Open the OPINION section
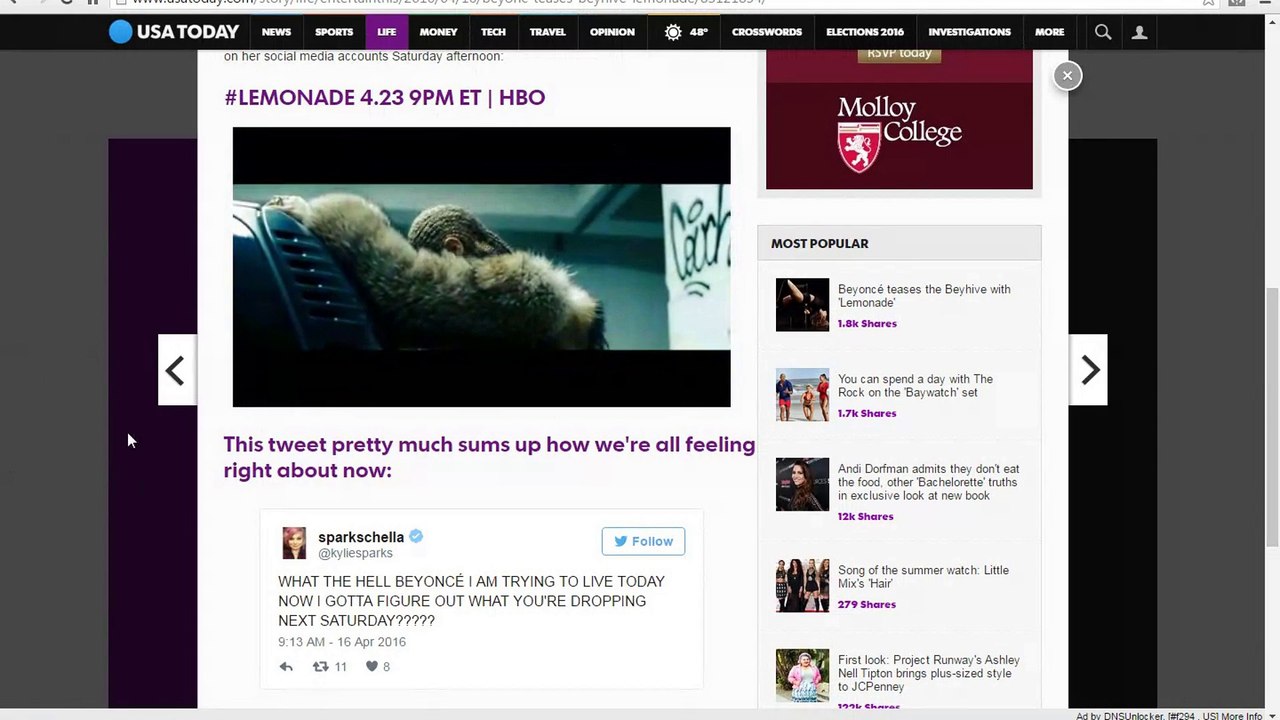 pos(612,32)
